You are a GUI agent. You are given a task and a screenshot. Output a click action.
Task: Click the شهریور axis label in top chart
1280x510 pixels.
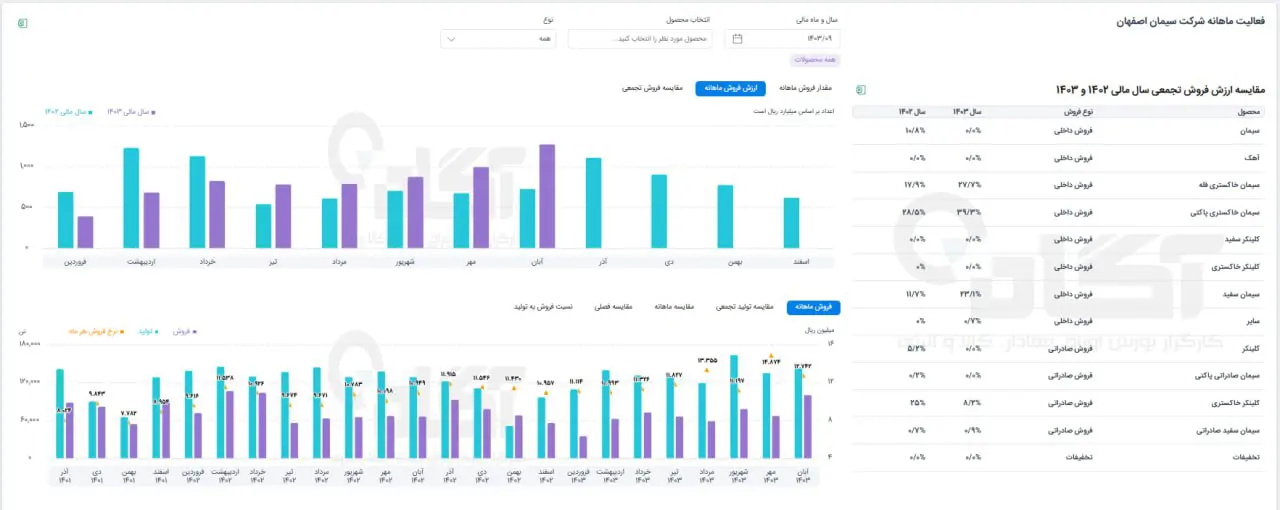(x=404, y=261)
